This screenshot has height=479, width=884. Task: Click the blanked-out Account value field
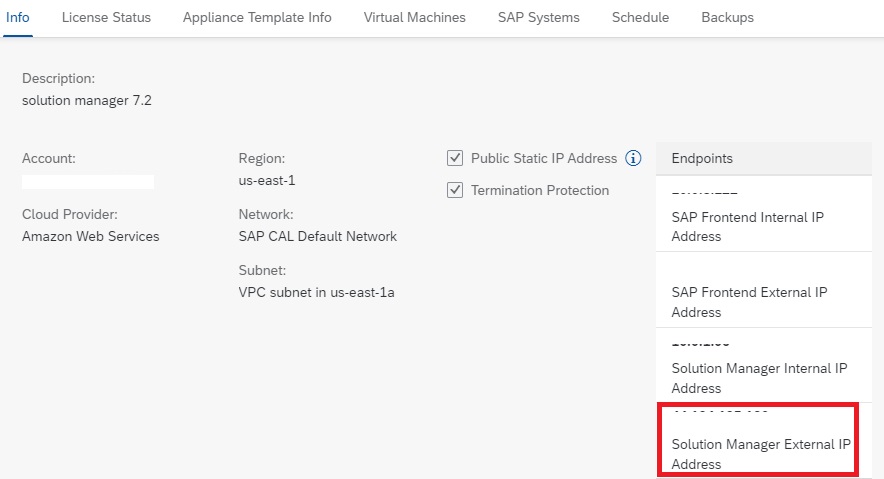click(x=88, y=182)
